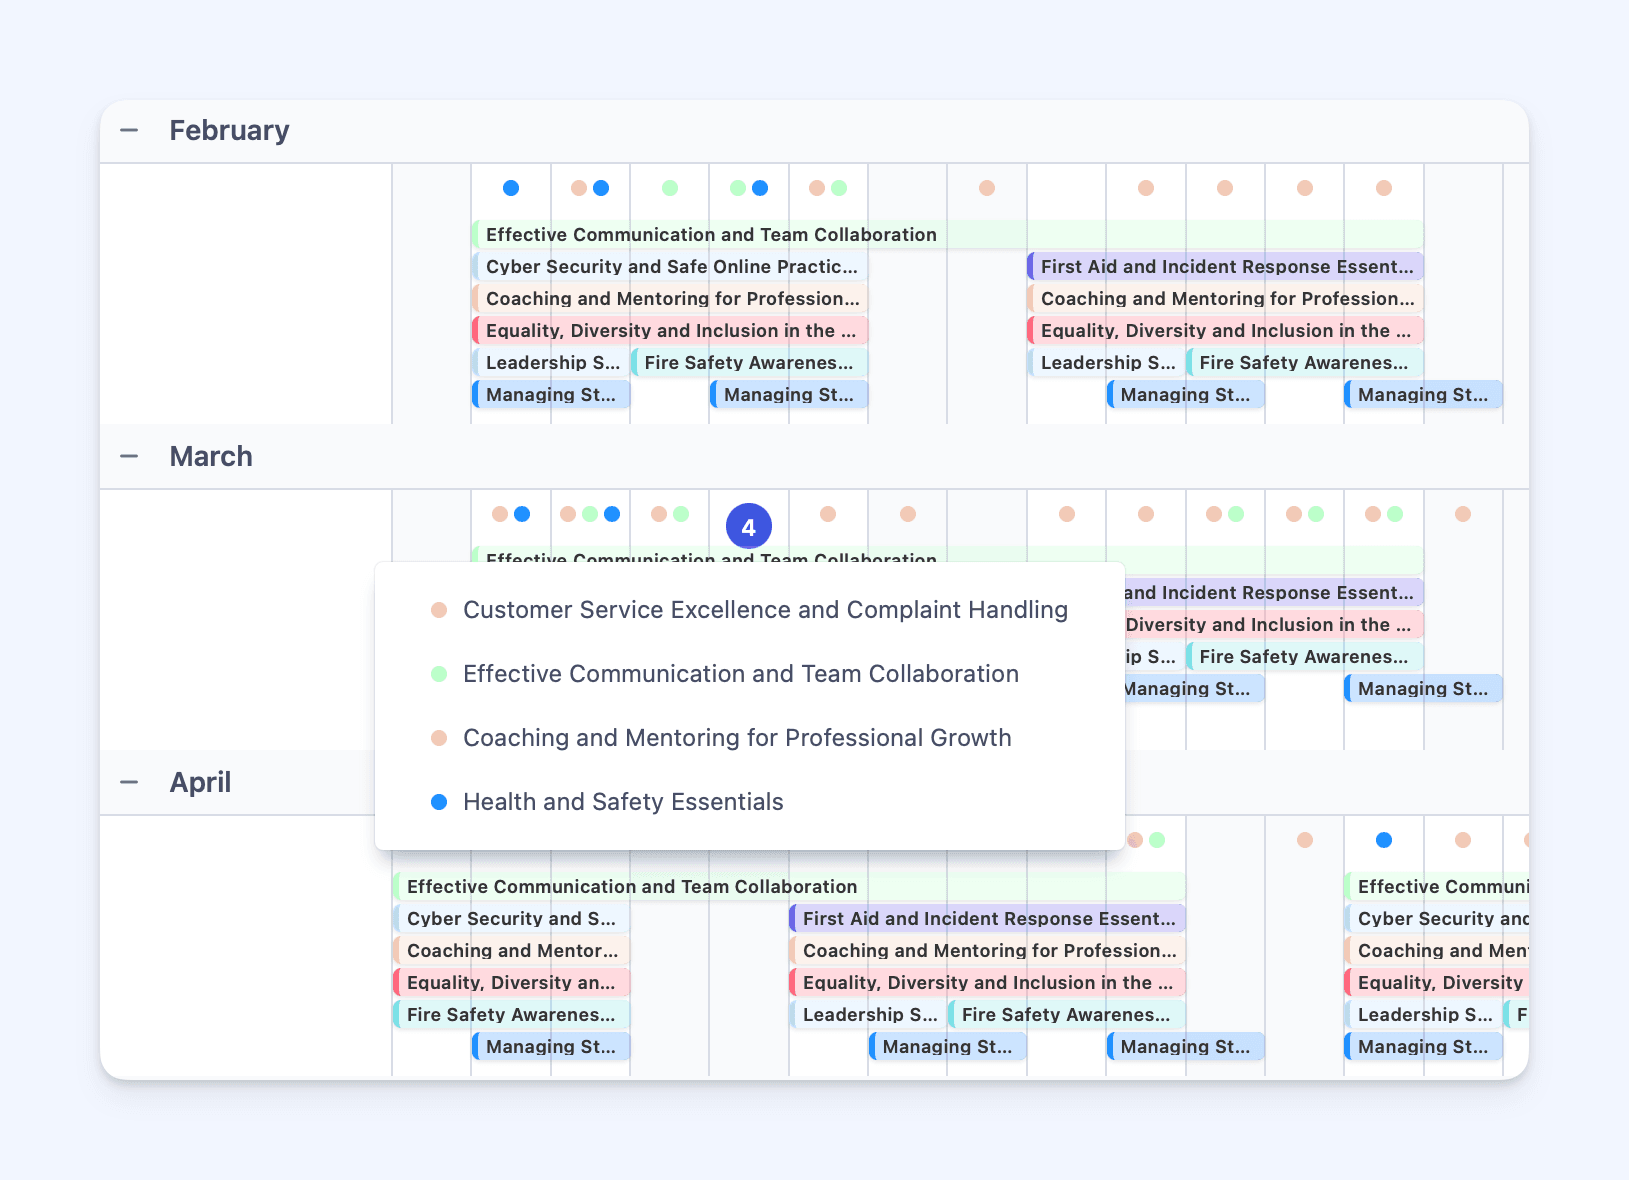Click the green dot beside Effective Communication in popup
The image size is (1629, 1180).
coord(439,674)
